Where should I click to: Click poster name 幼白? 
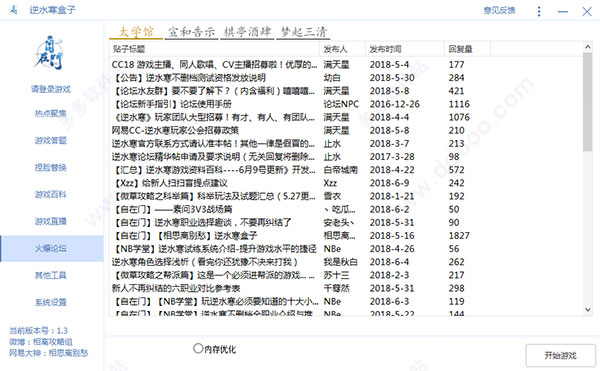(x=332, y=78)
